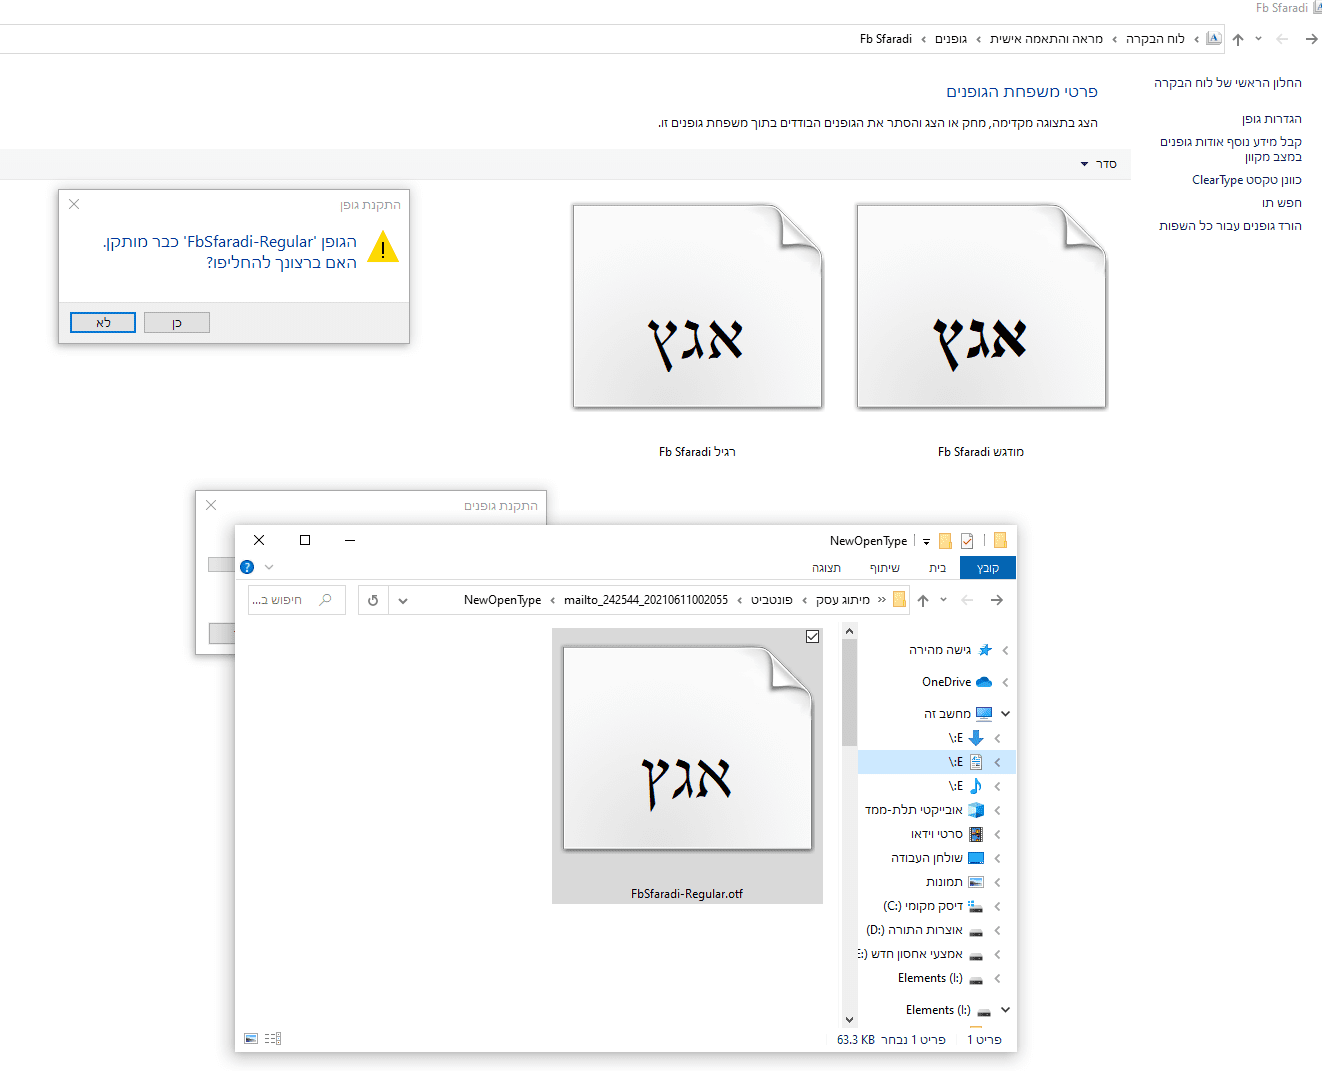Expand the bottom Elements (I:) tree node

tap(1005, 1010)
